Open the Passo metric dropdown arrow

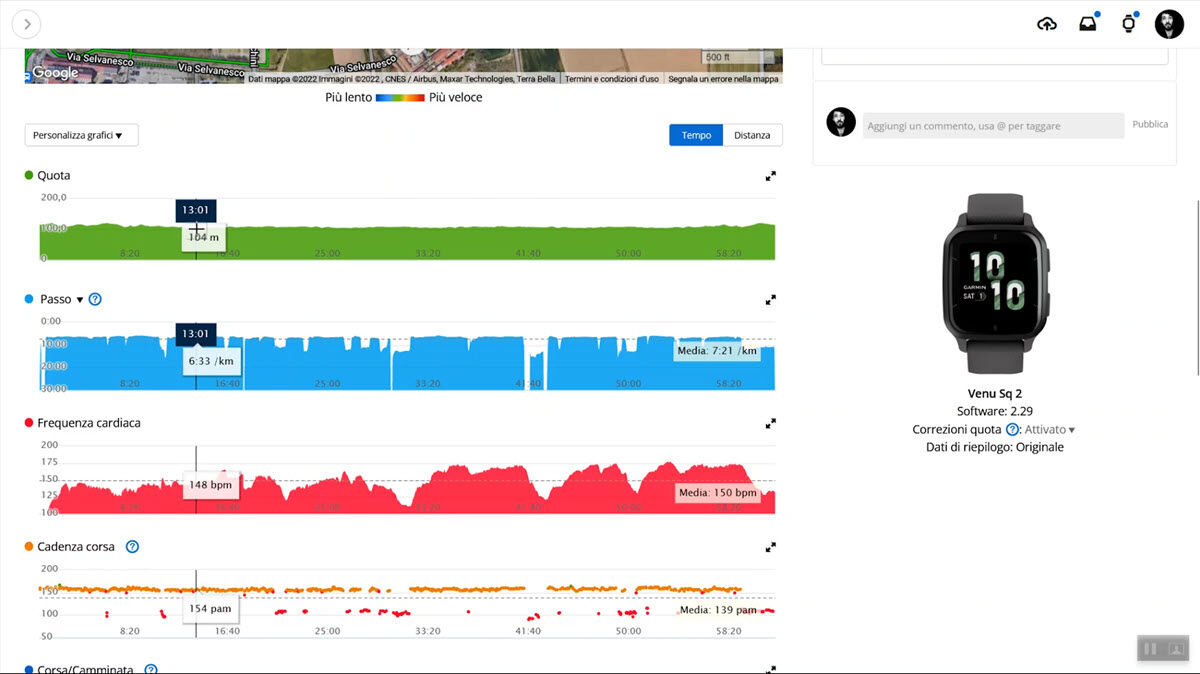point(80,300)
